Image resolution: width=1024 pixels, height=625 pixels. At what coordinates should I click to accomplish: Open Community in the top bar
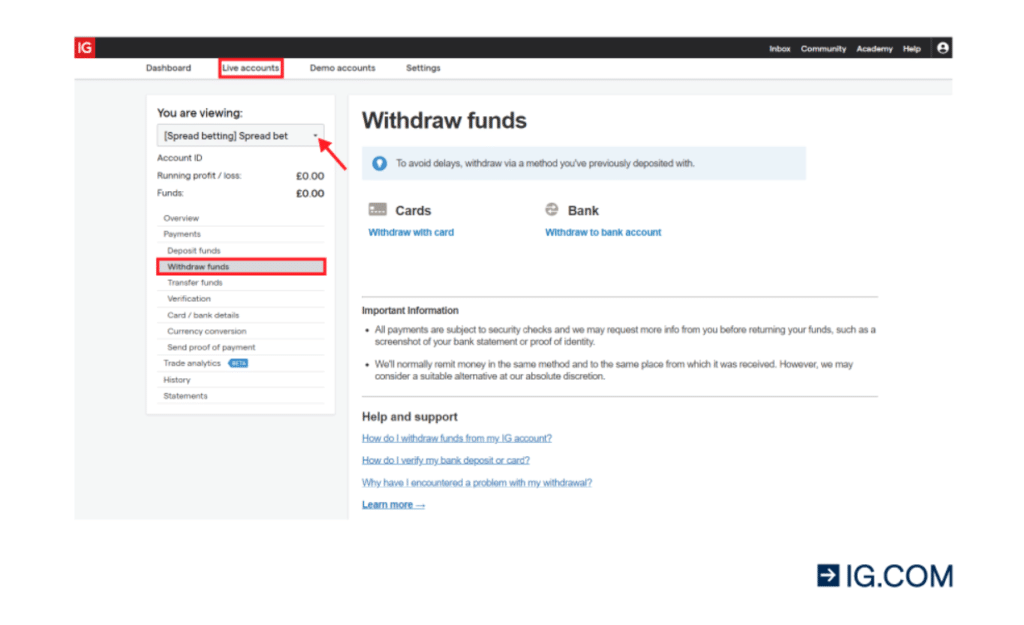point(824,49)
